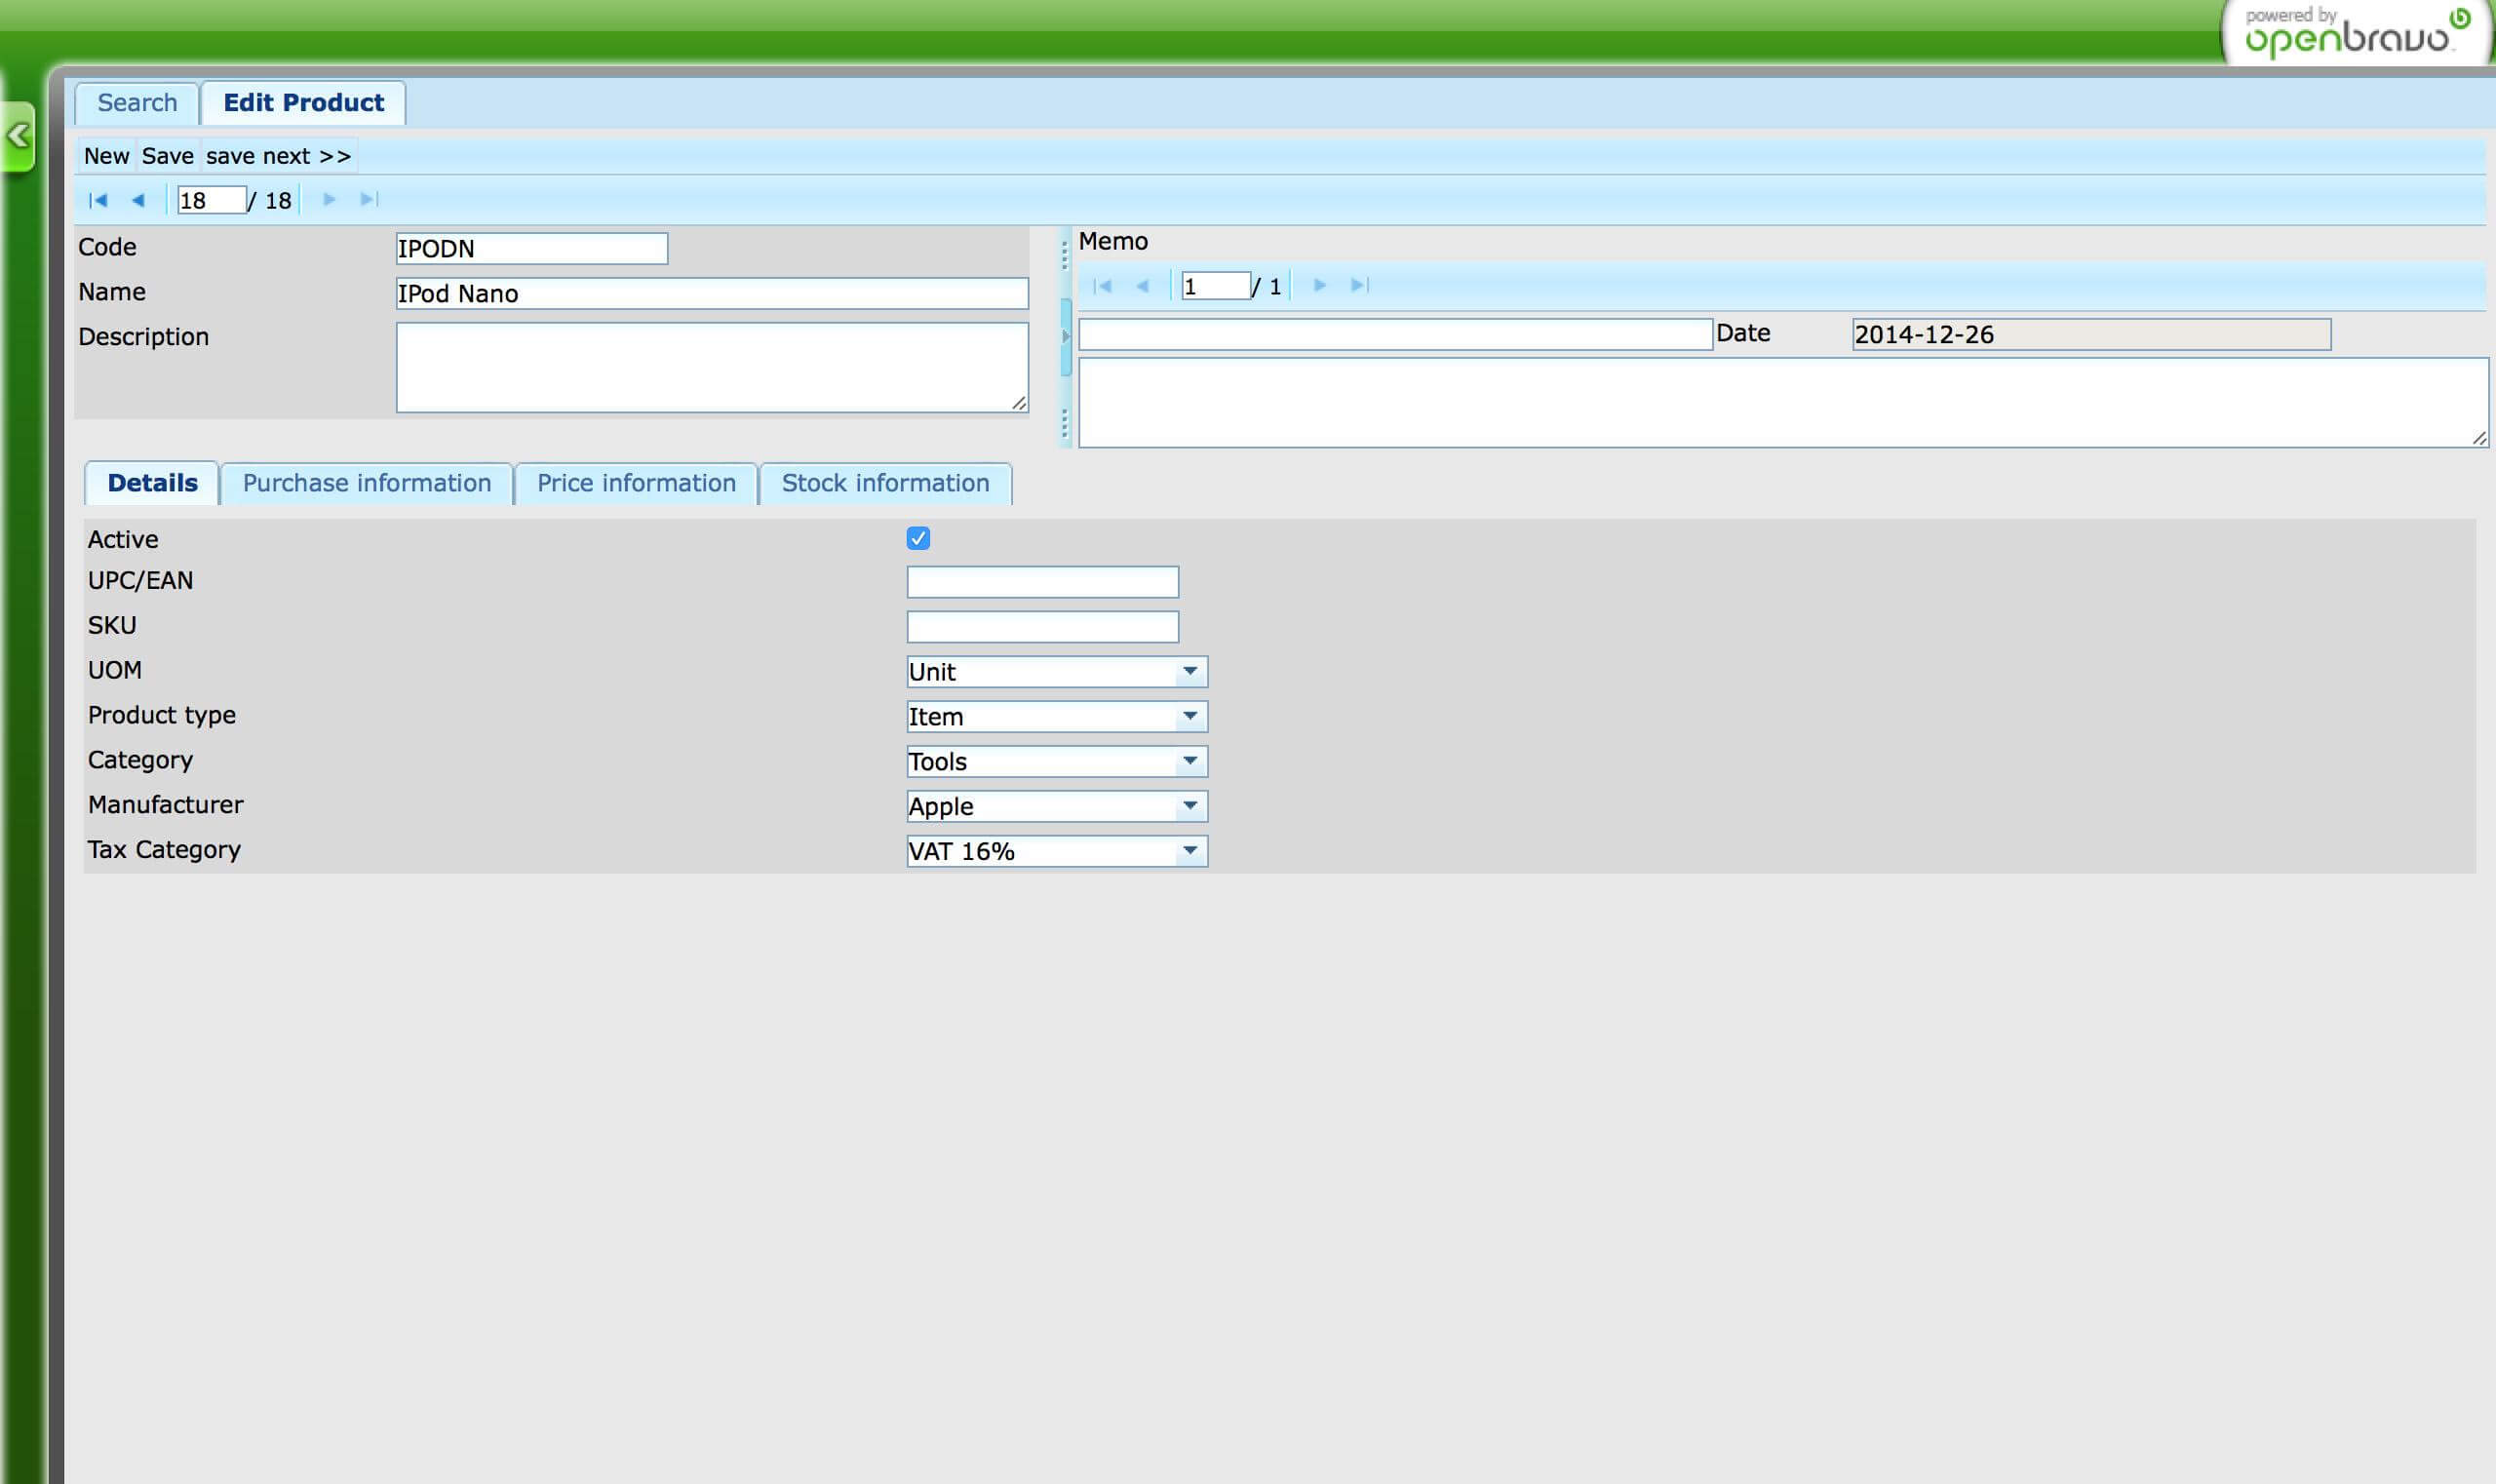Click the Memo heading label
The width and height of the screenshot is (2496, 1484).
click(1113, 241)
